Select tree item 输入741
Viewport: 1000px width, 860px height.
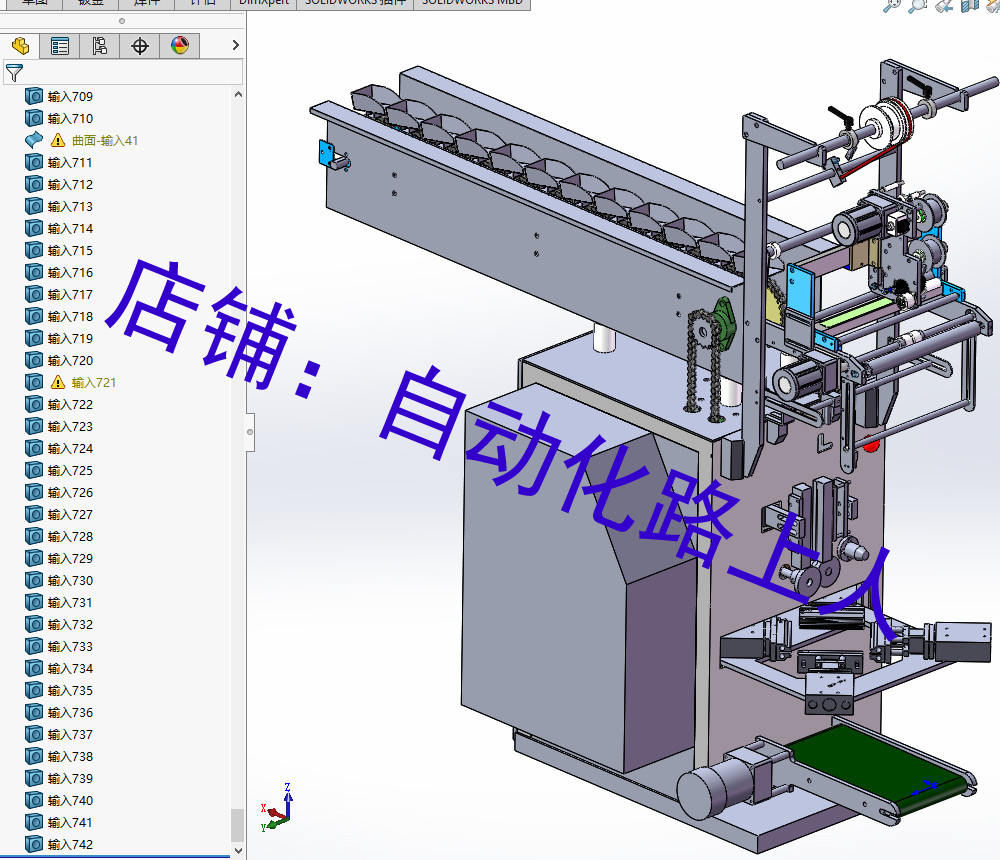pos(70,822)
